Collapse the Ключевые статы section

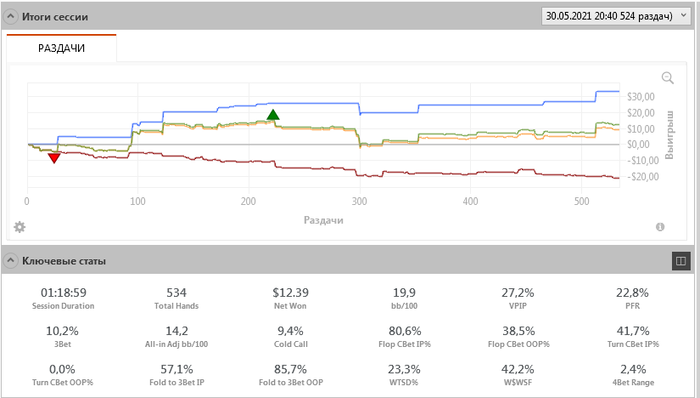pyautogui.click(x=10, y=261)
